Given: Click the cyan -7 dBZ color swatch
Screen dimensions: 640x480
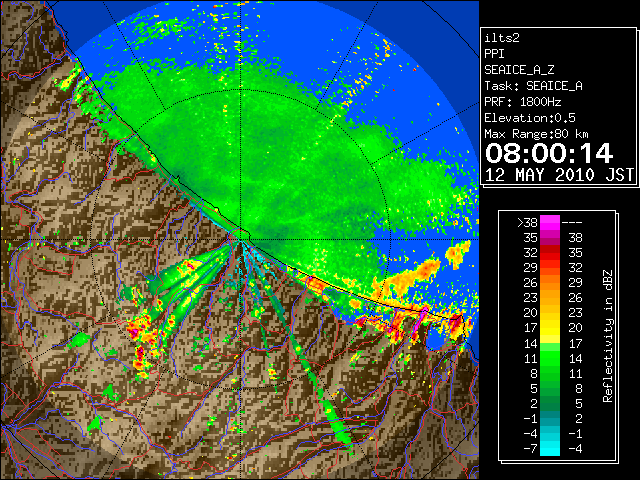Looking at the screenshot, I should click(x=550, y=448).
